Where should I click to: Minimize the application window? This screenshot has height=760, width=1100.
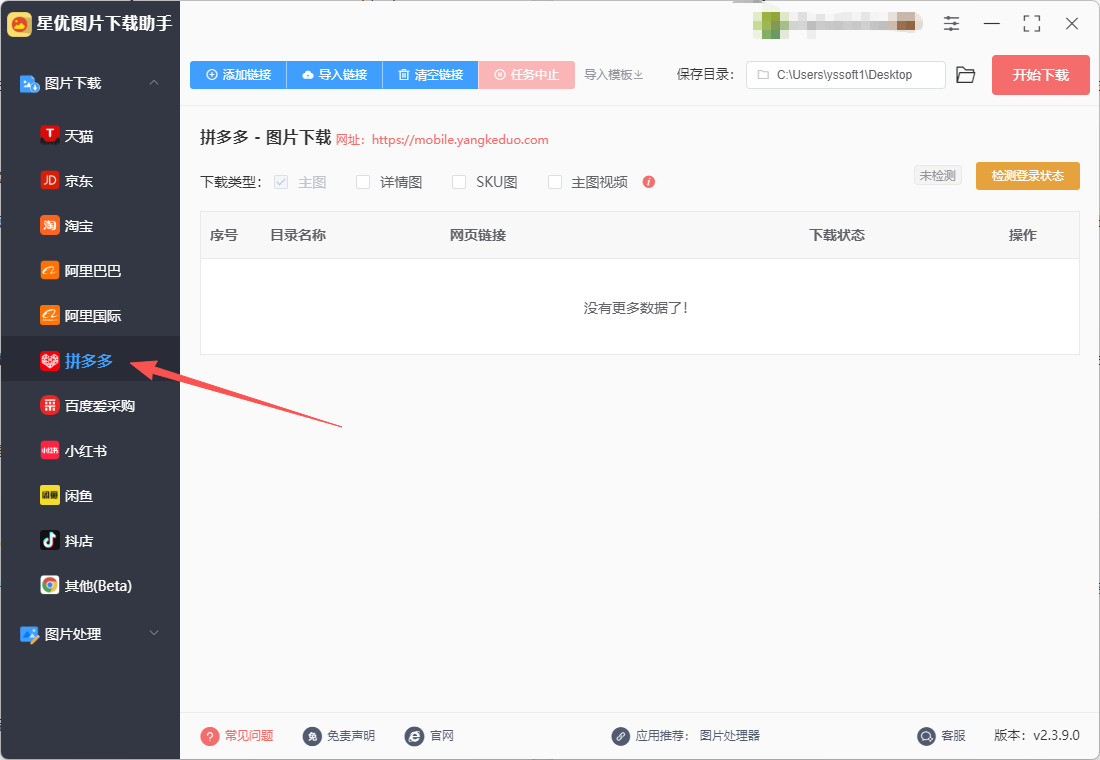point(991,23)
